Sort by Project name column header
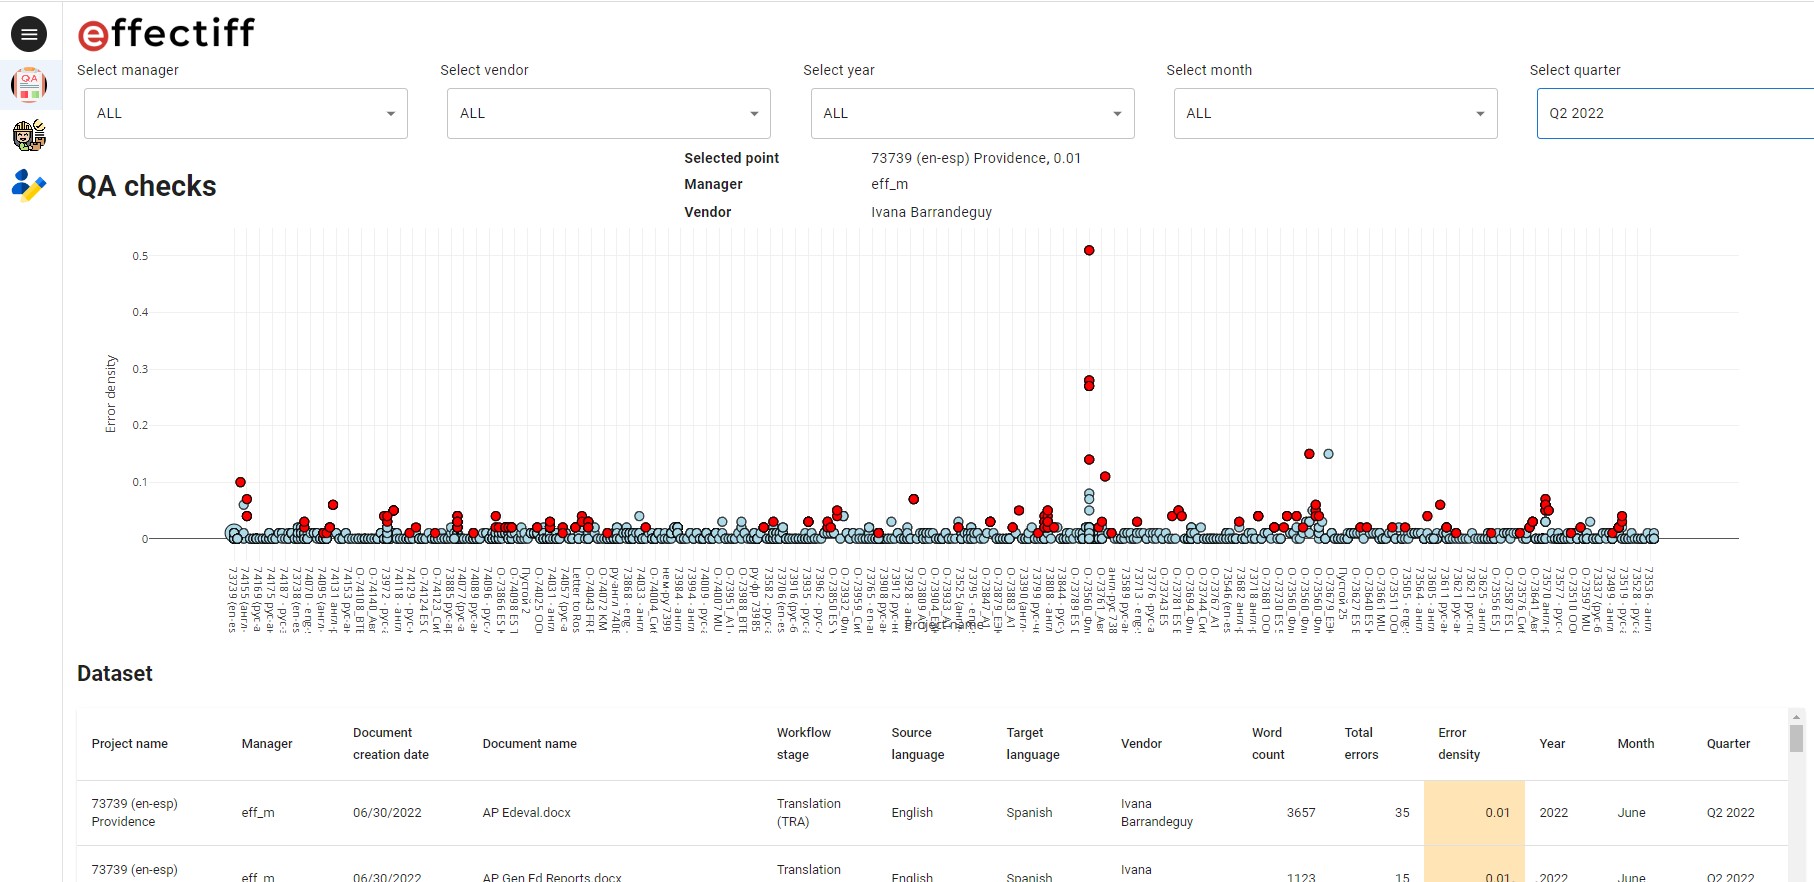This screenshot has height=882, width=1814. 130,744
